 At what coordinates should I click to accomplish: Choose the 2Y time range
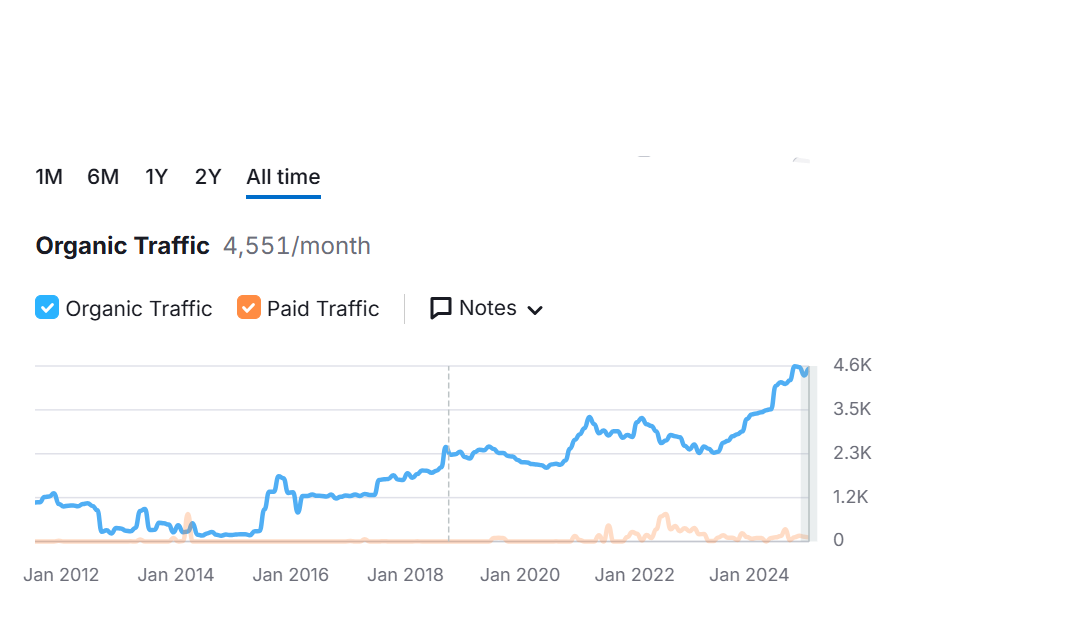click(208, 177)
